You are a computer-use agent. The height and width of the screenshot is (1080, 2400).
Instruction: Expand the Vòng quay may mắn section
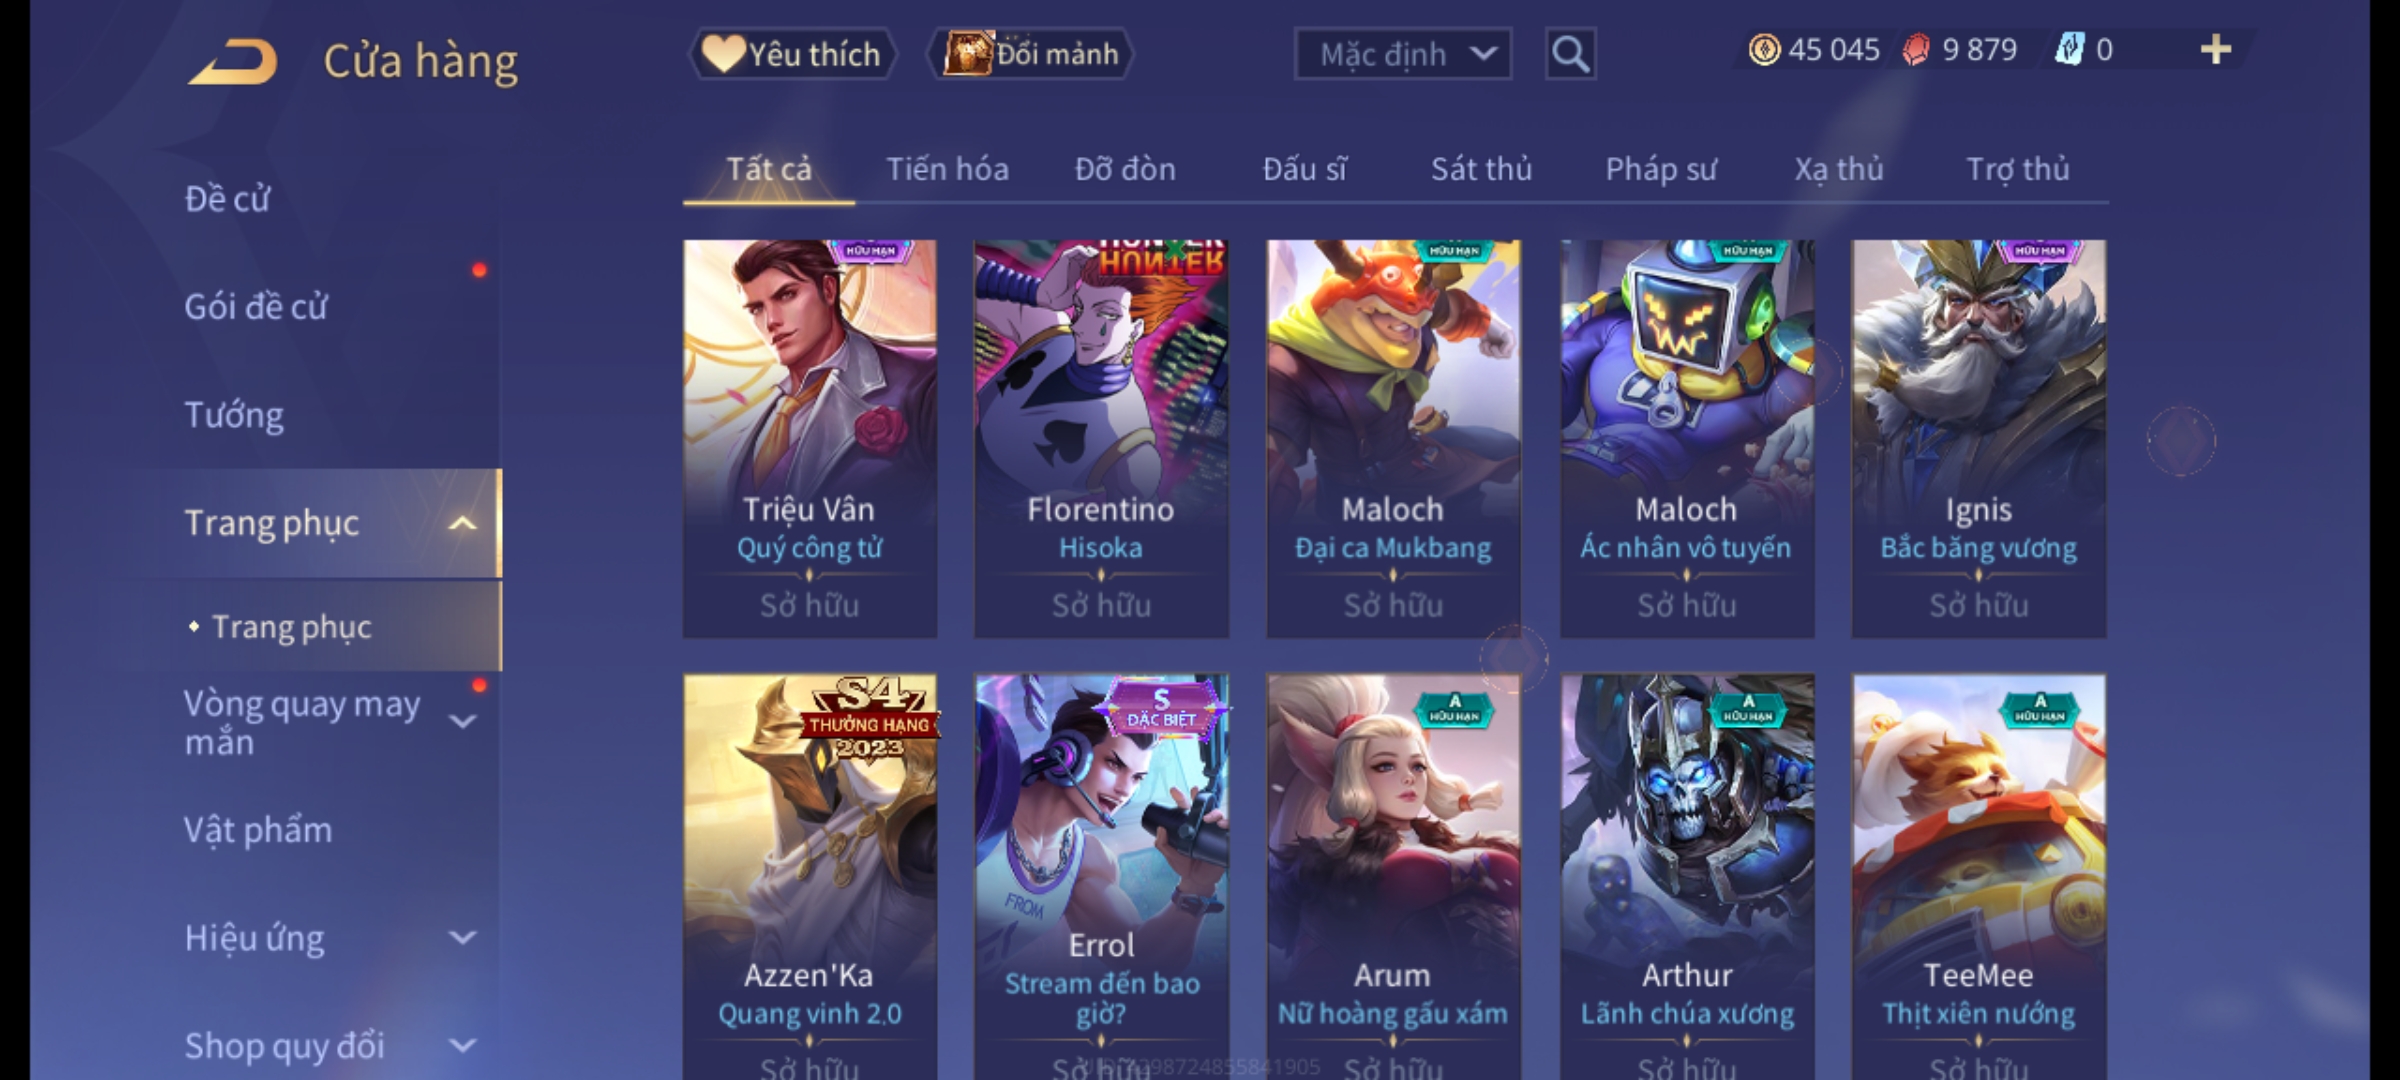(x=462, y=721)
